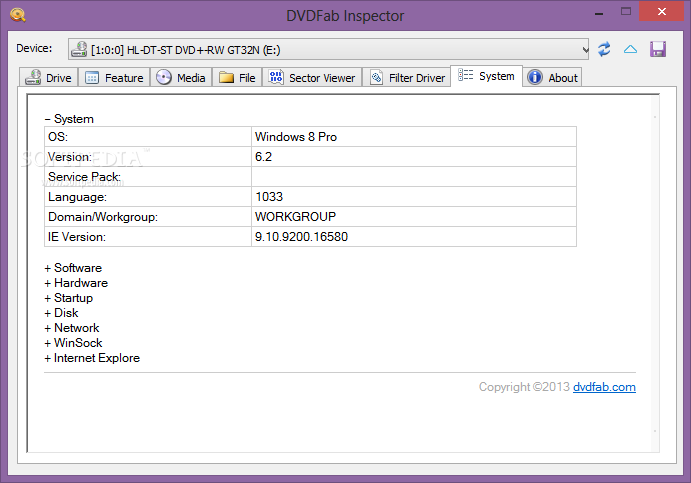The width and height of the screenshot is (691, 483).
Task: Go to the Sector Viewer tab
Action: [x=312, y=78]
